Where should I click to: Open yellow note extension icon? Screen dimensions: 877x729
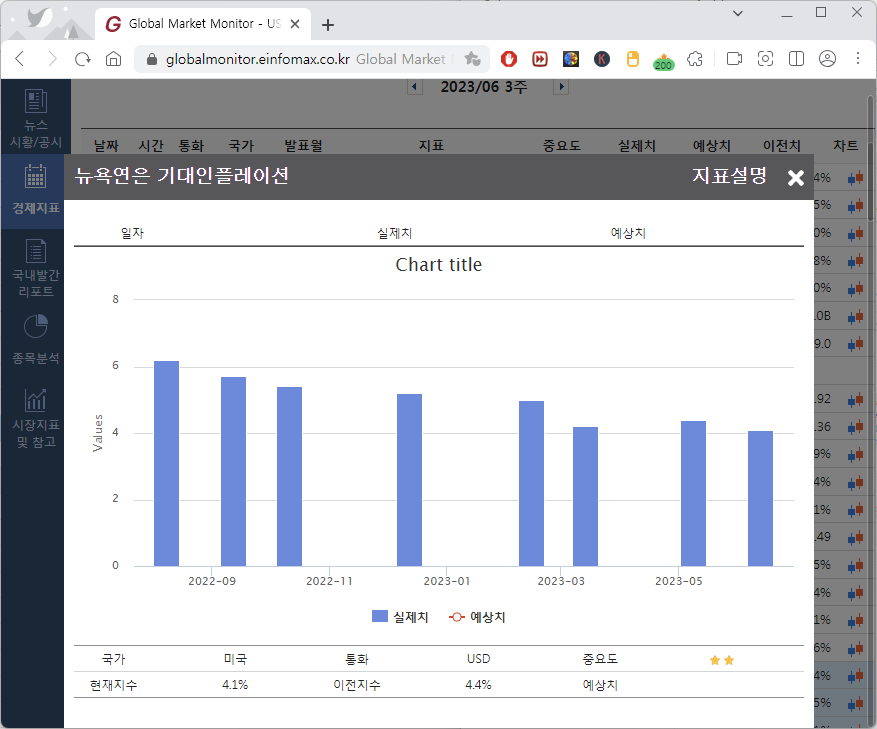click(633, 59)
